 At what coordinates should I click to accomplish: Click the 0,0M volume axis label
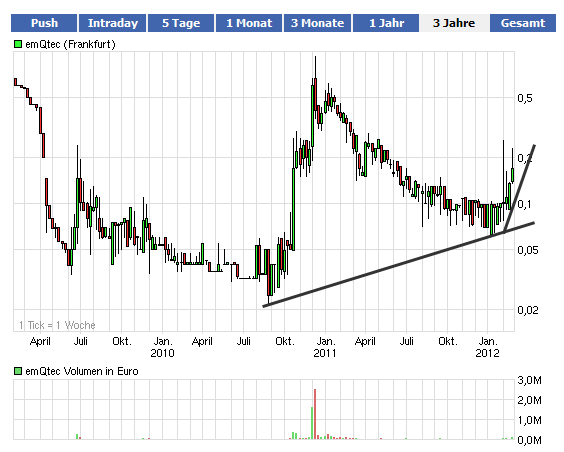click(x=529, y=440)
